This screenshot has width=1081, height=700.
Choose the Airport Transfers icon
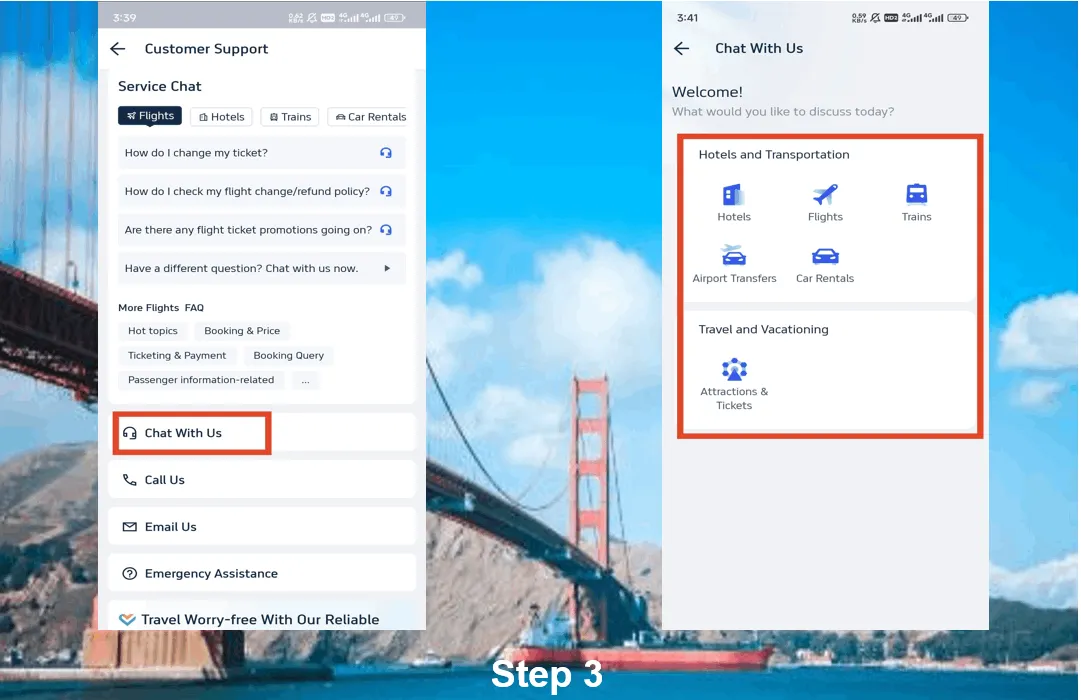pos(733,256)
